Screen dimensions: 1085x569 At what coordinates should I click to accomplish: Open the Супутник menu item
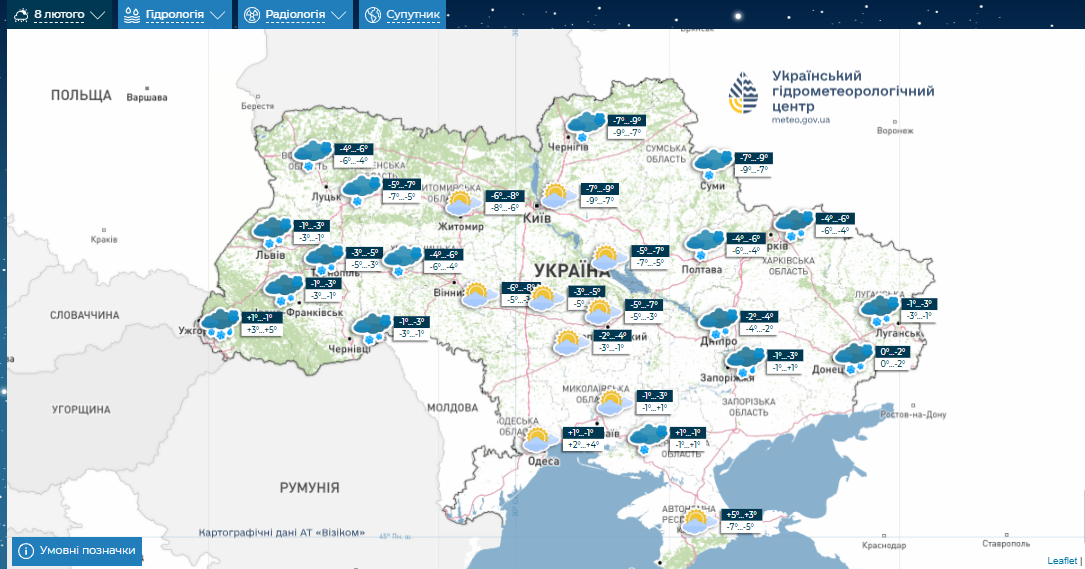coord(414,15)
